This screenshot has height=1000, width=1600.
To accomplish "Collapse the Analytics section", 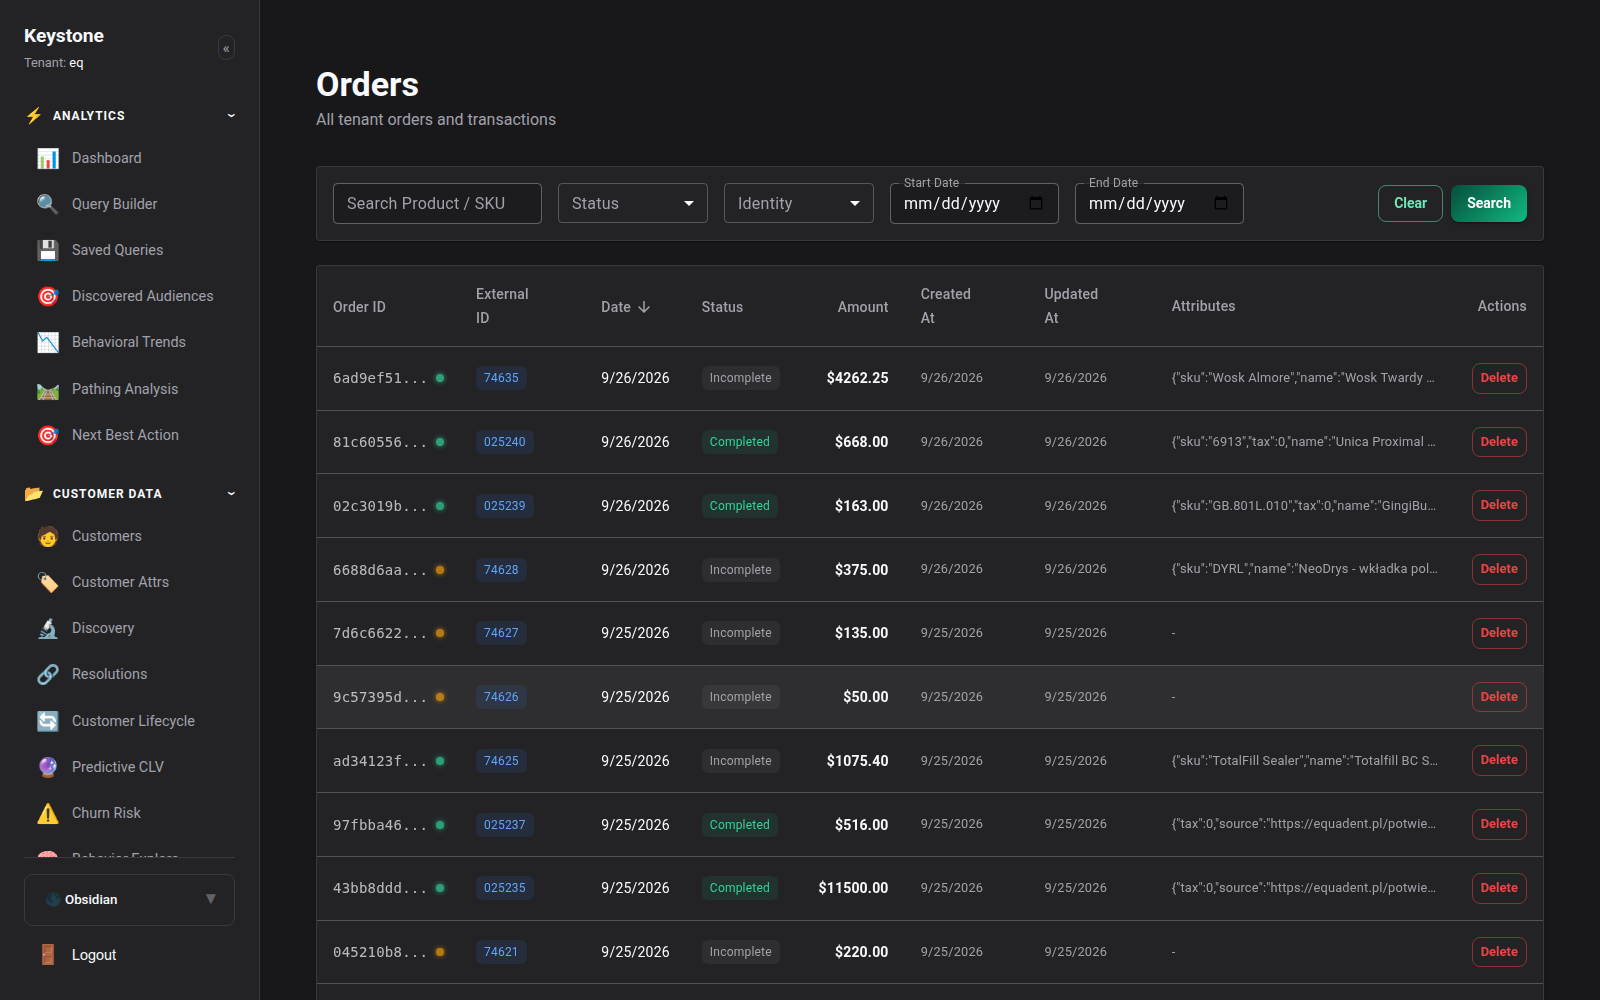I will [x=231, y=116].
